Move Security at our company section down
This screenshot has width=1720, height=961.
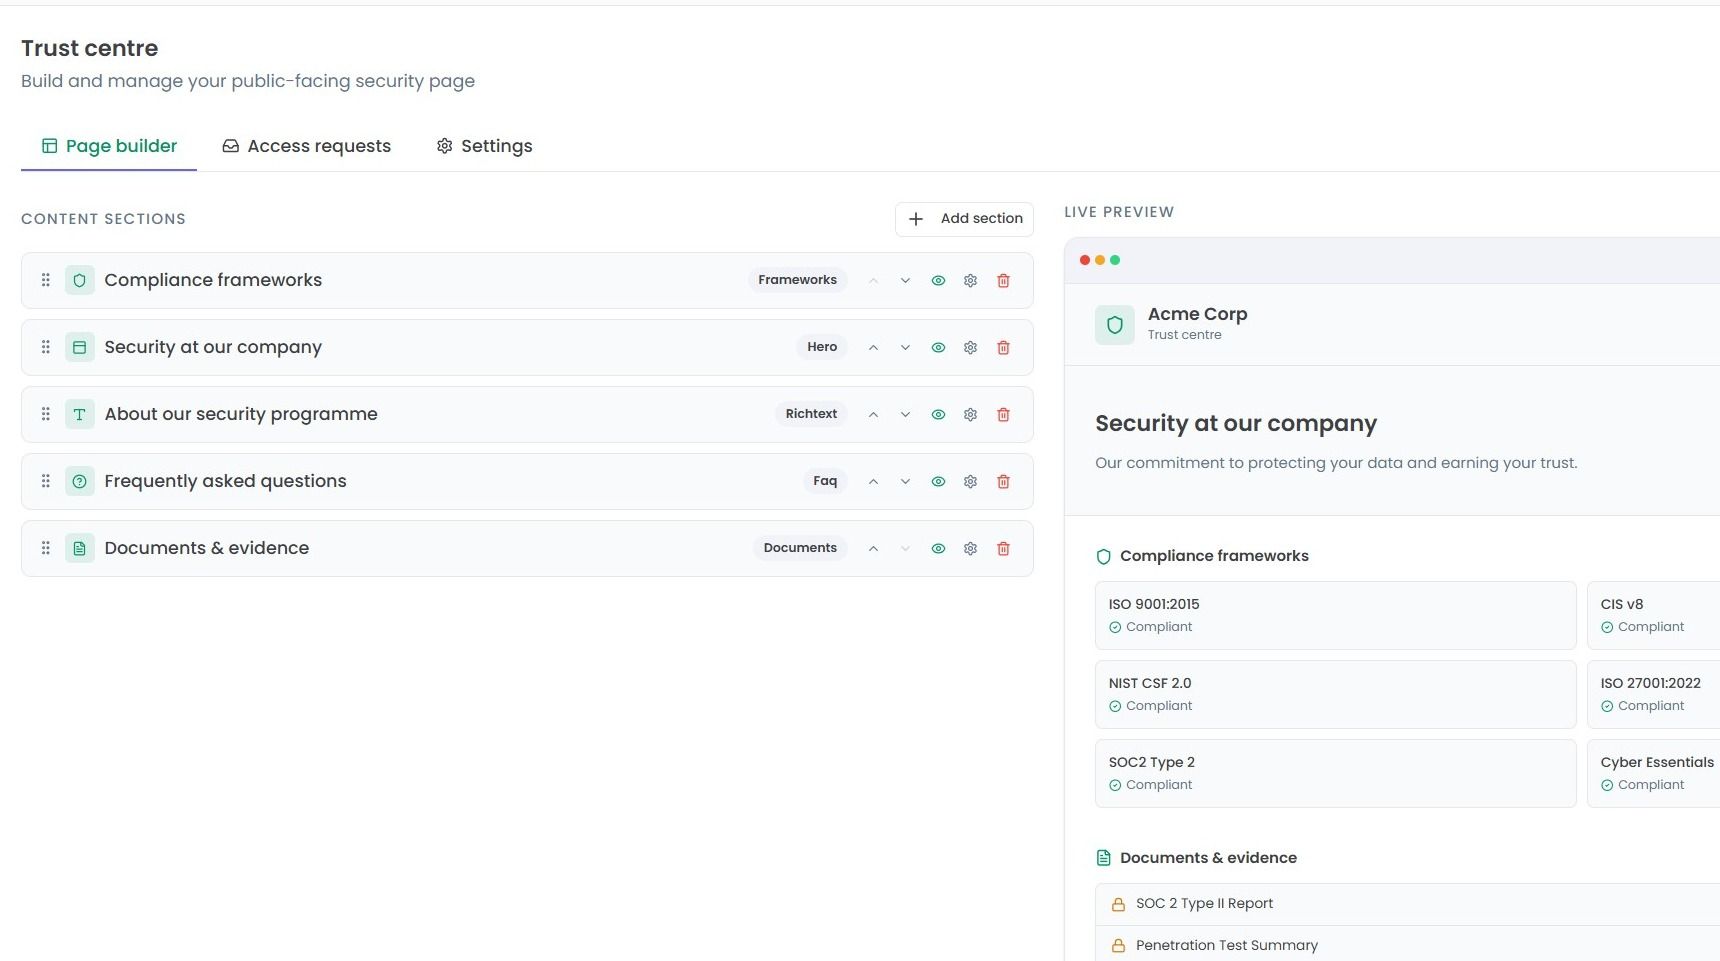coord(905,348)
